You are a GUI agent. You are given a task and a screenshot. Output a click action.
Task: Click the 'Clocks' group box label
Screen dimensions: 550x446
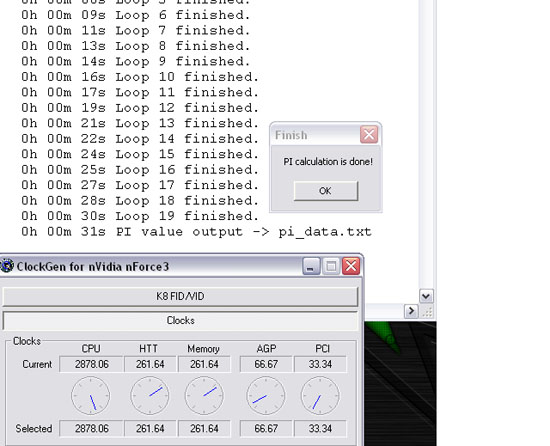pyautogui.click(x=27, y=341)
